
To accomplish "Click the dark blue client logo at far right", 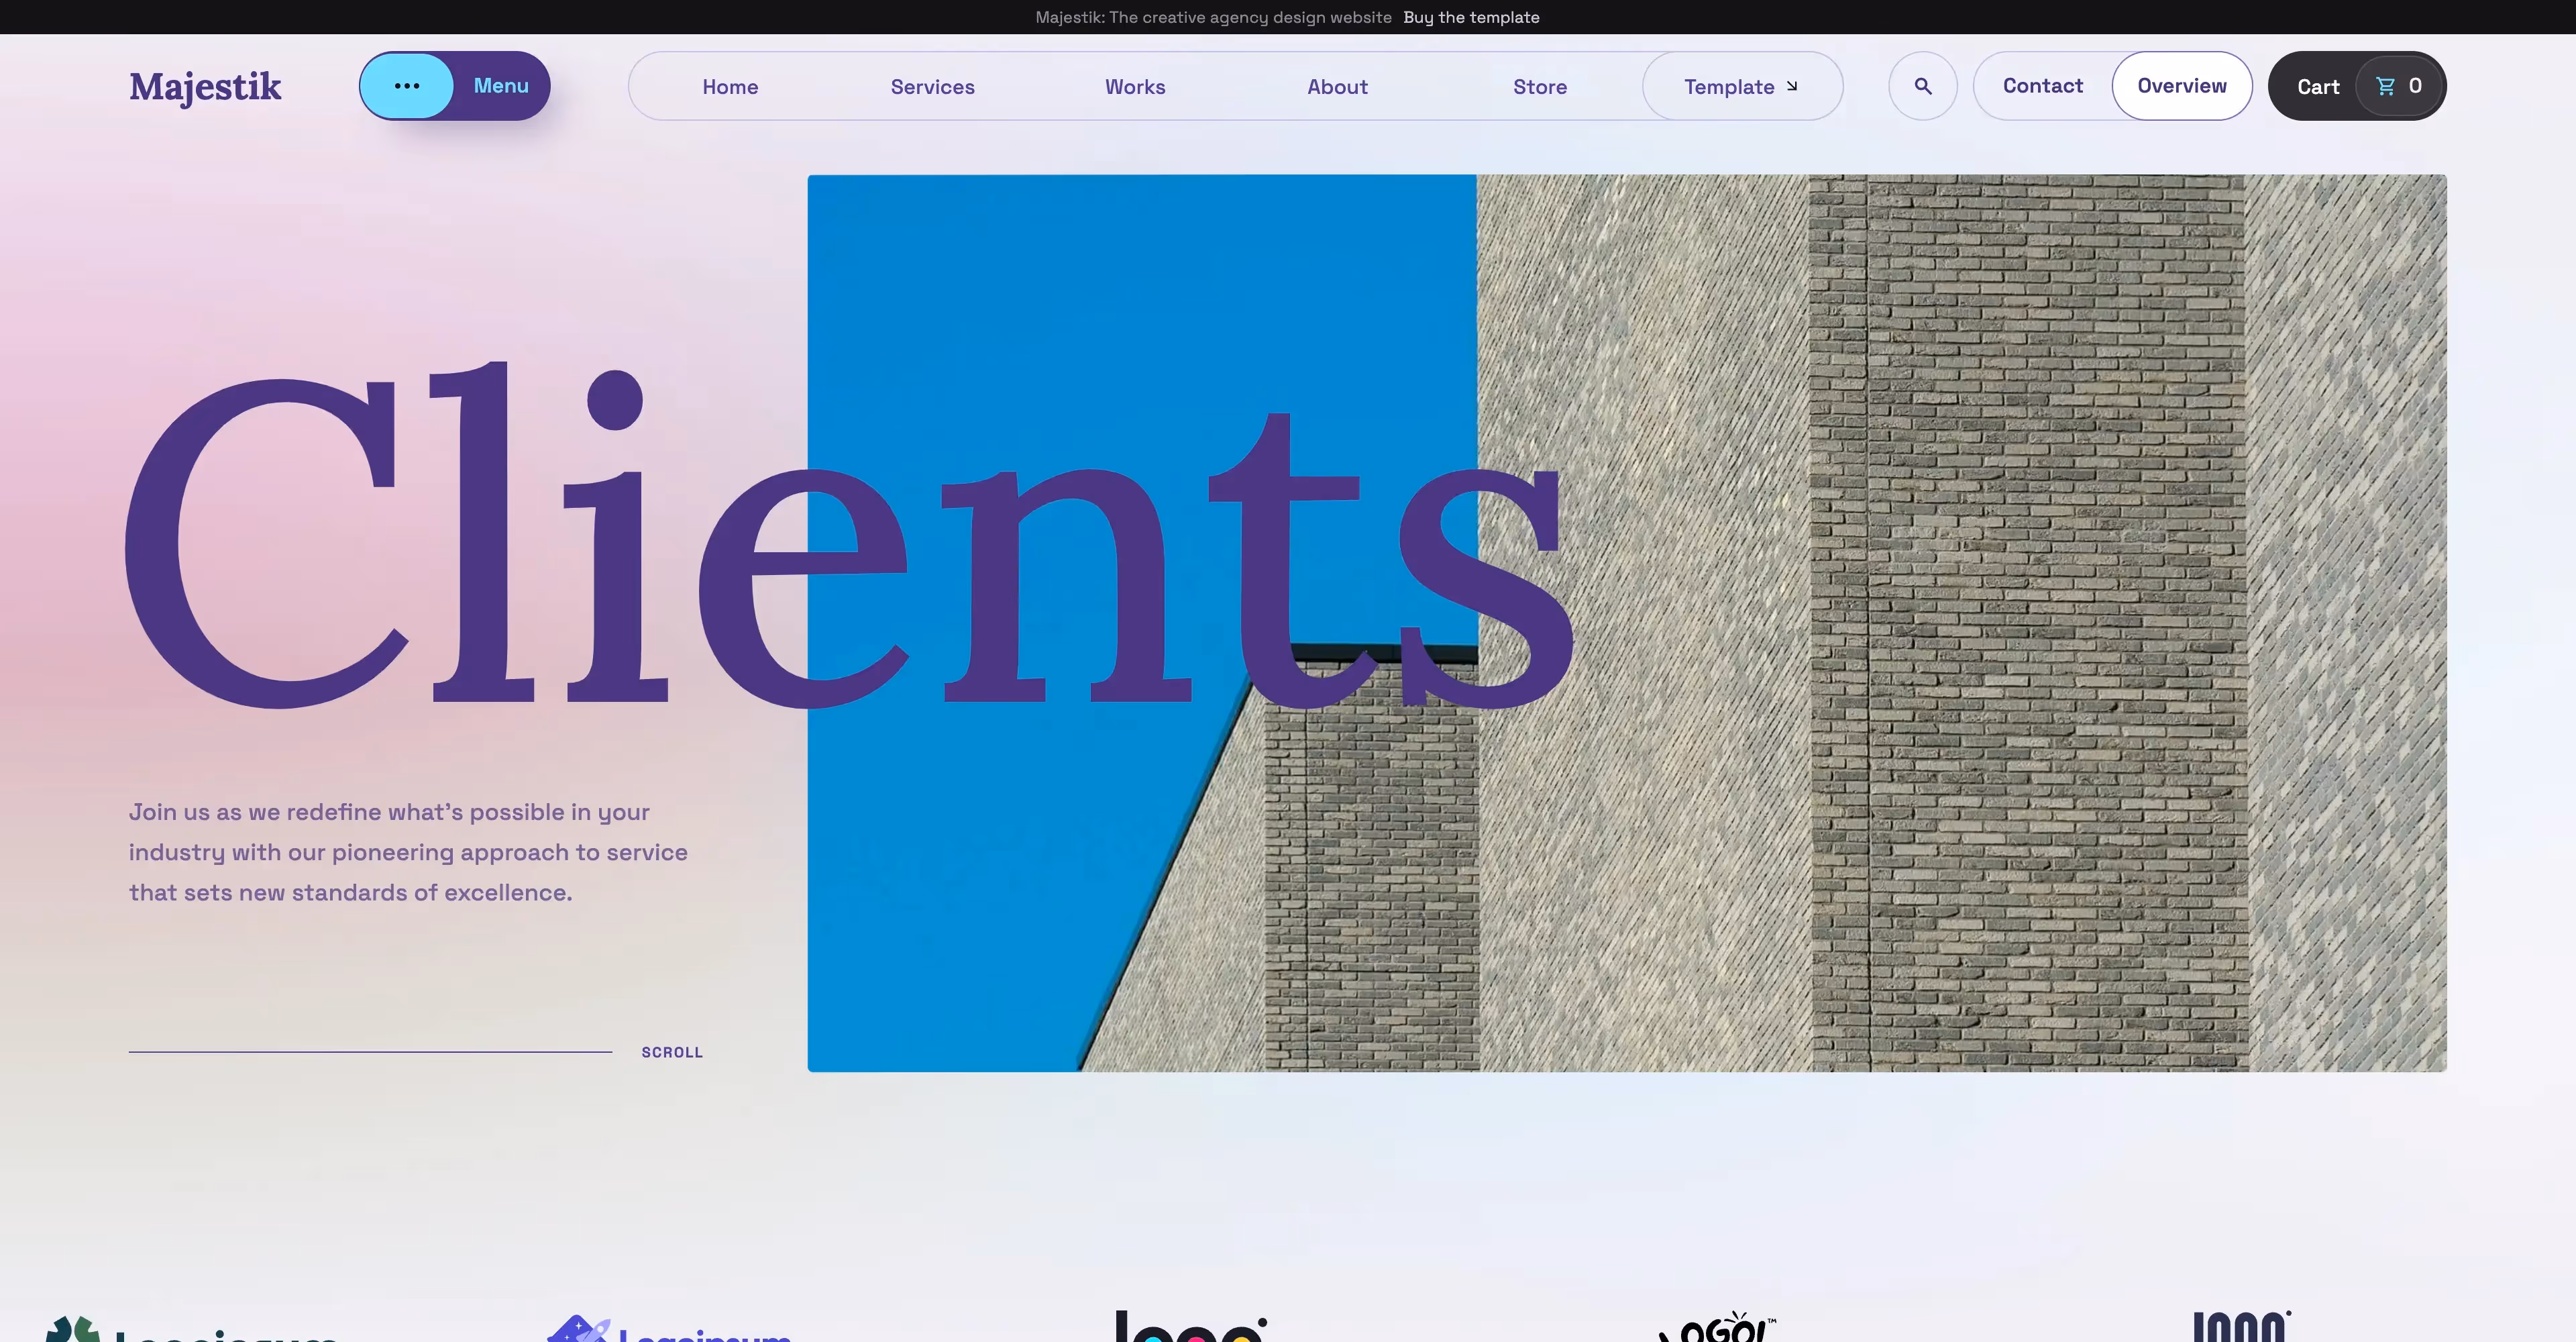I will click(2242, 1326).
